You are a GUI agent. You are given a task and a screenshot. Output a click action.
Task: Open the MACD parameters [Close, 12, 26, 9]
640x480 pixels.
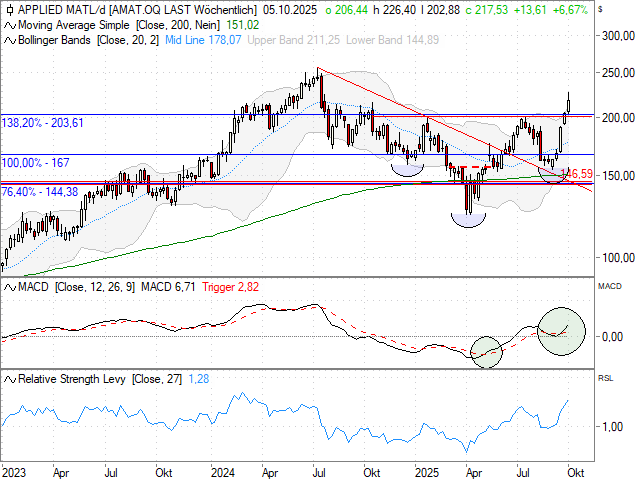tap(95, 287)
